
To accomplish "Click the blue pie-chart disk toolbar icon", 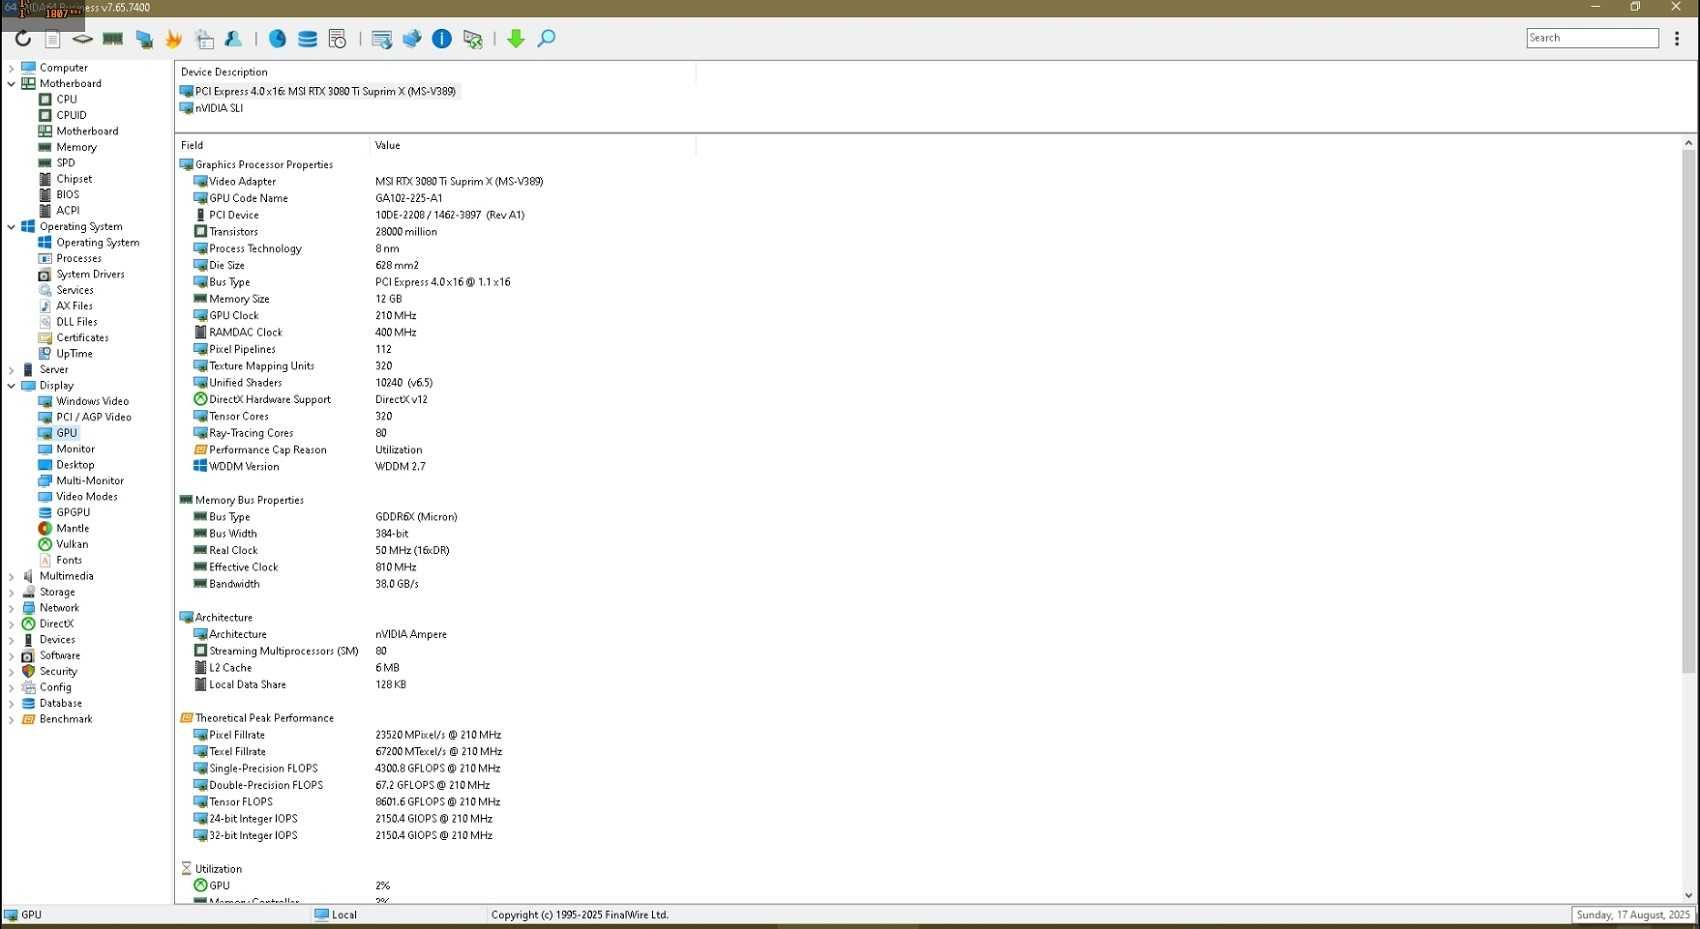I will 278,39.
